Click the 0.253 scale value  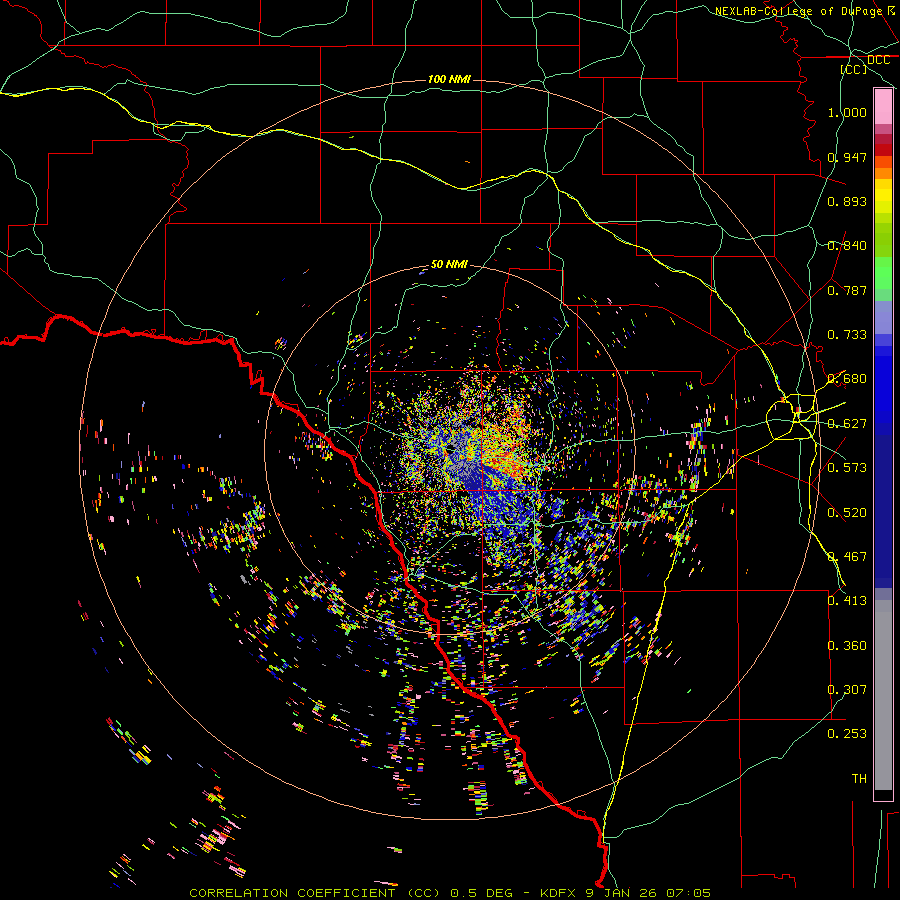point(847,734)
